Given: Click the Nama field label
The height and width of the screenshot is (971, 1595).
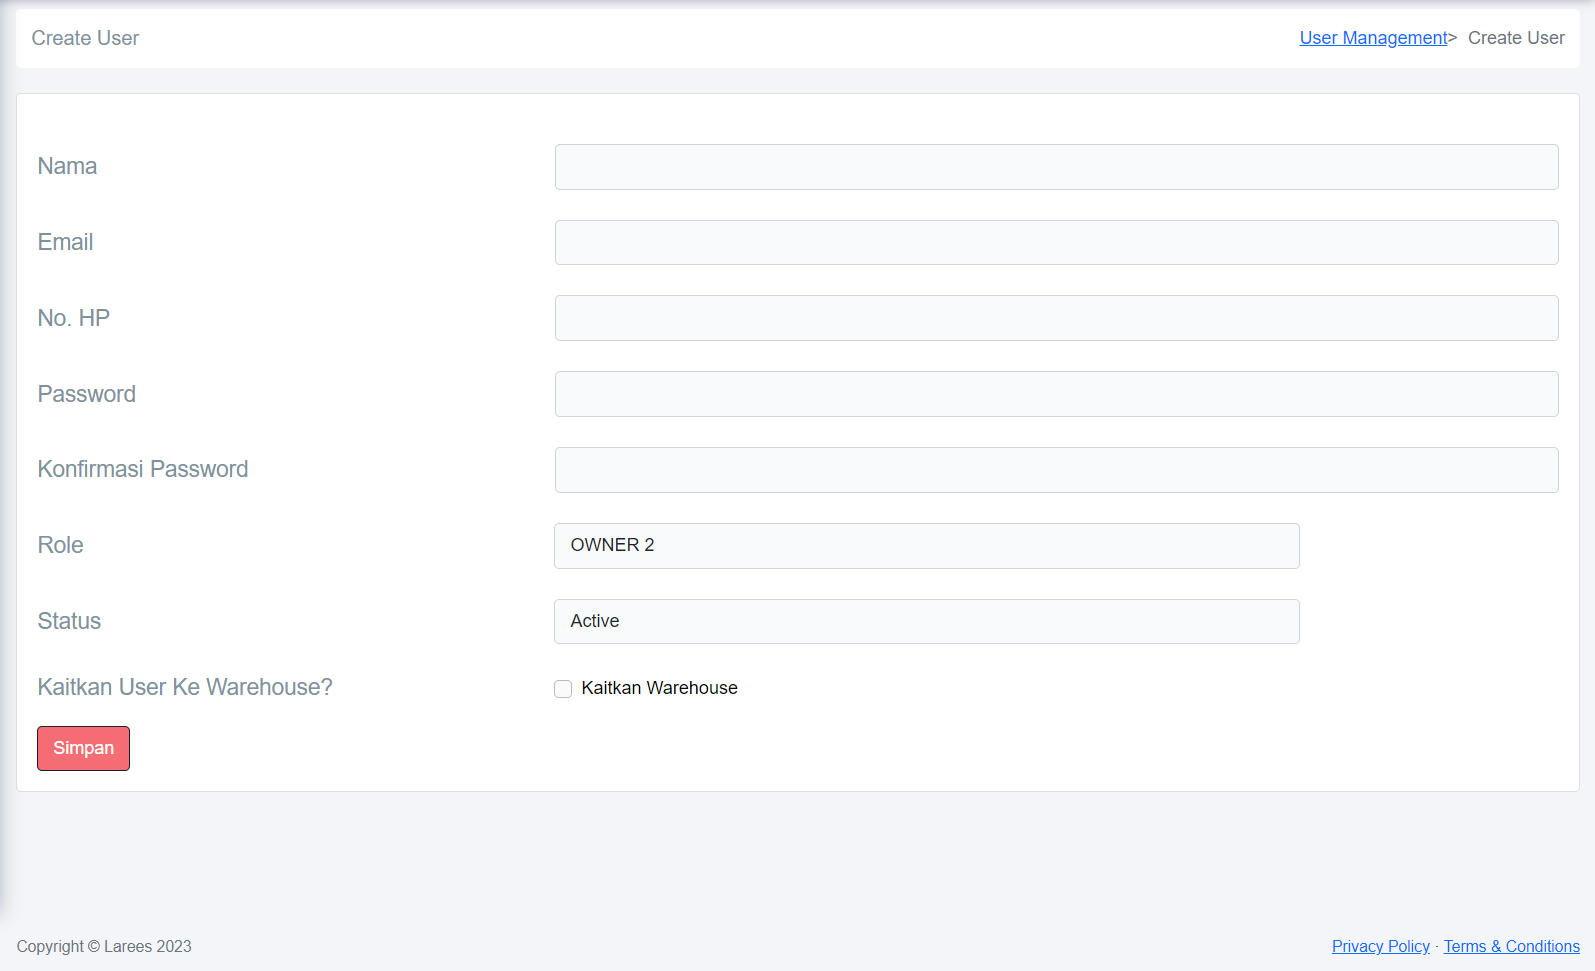Looking at the screenshot, I should coord(67,166).
